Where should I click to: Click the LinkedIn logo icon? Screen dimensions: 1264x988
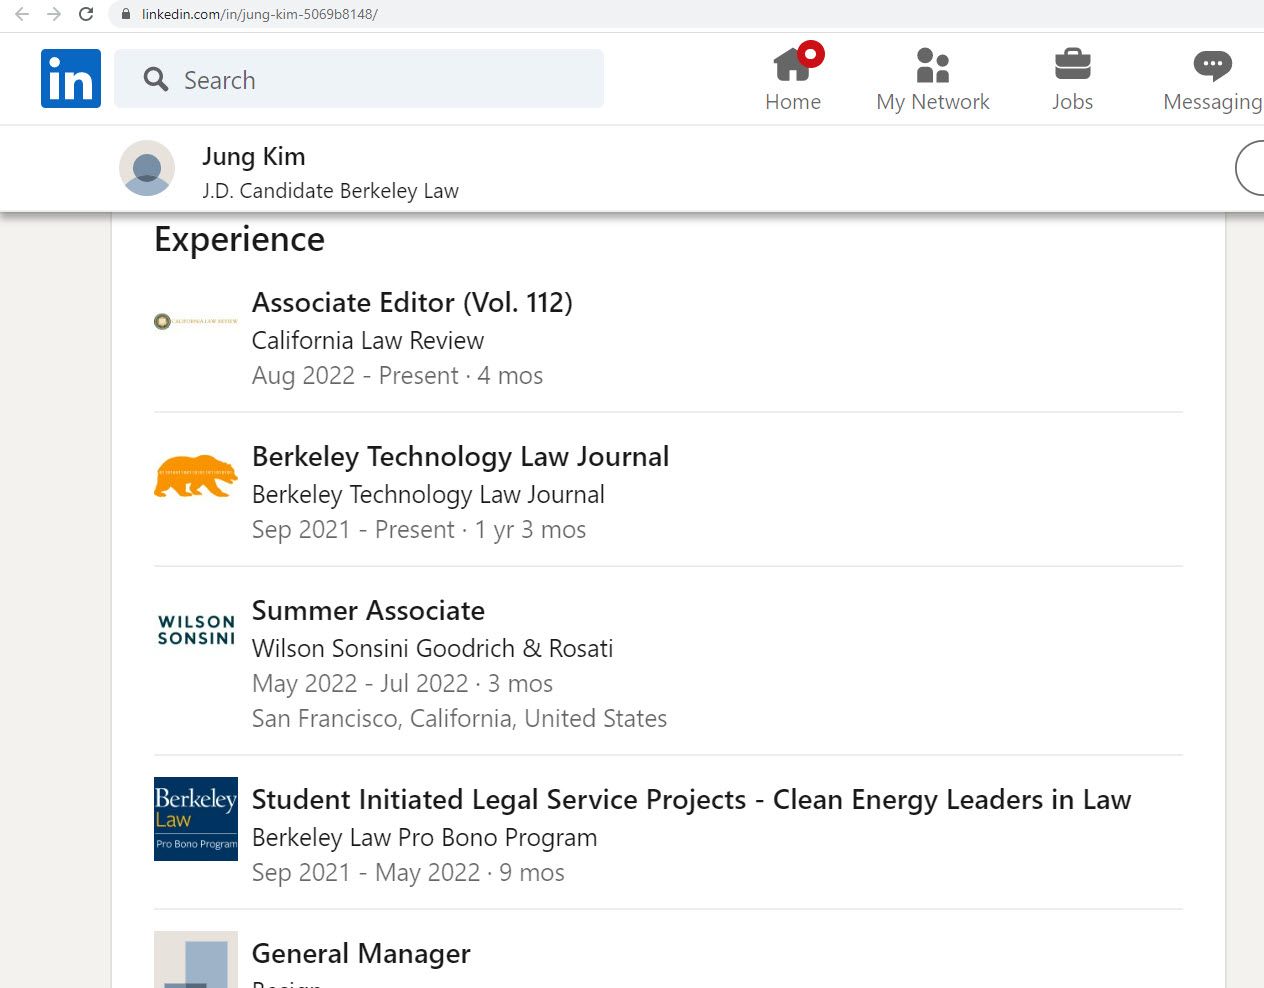(x=71, y=78)
